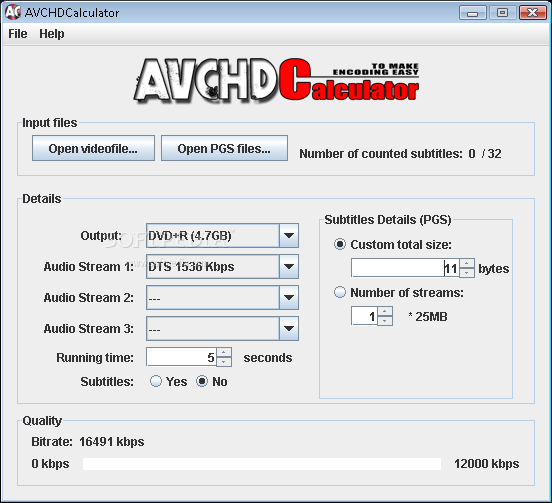Click the Open PGS files... button
The height and width of the screenshot is (503, 552).
point(224,148)
